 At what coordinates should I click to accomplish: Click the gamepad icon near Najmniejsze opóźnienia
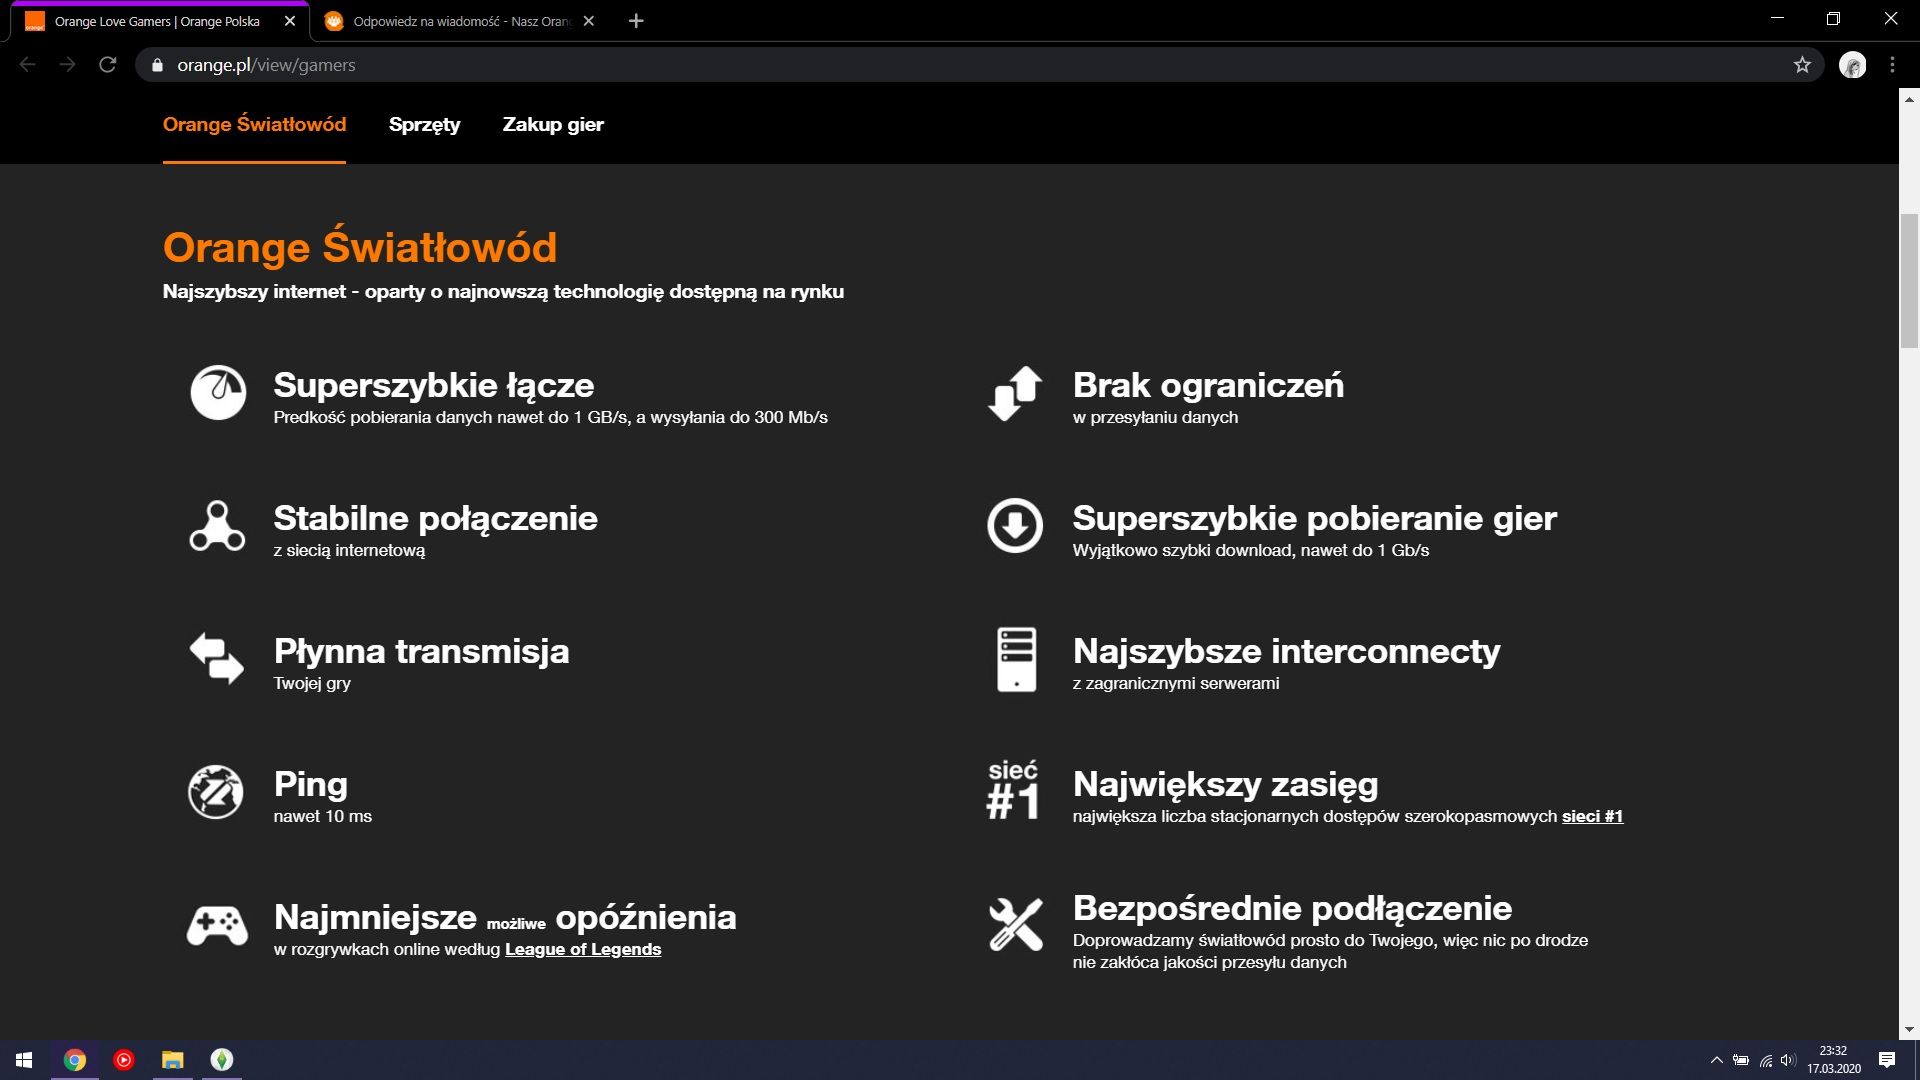[217, 925]
